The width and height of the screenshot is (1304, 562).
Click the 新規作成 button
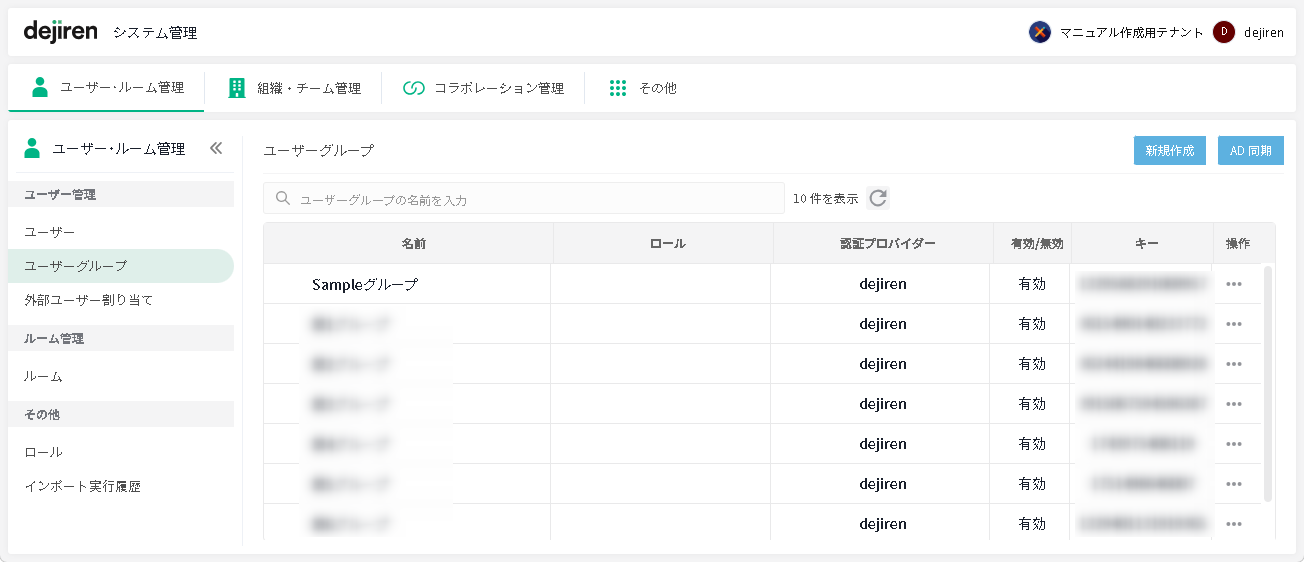coord(1169,151)
